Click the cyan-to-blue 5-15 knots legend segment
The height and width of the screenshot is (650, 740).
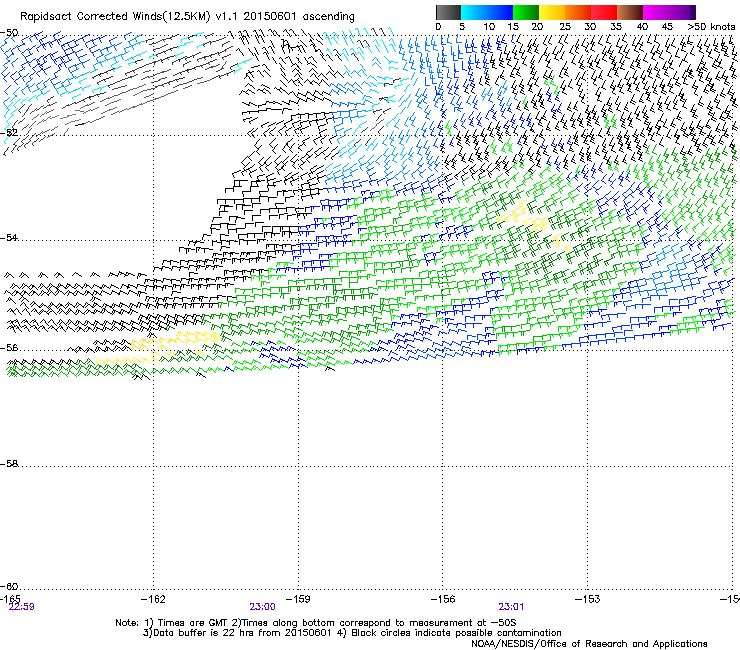click(487, 12)
